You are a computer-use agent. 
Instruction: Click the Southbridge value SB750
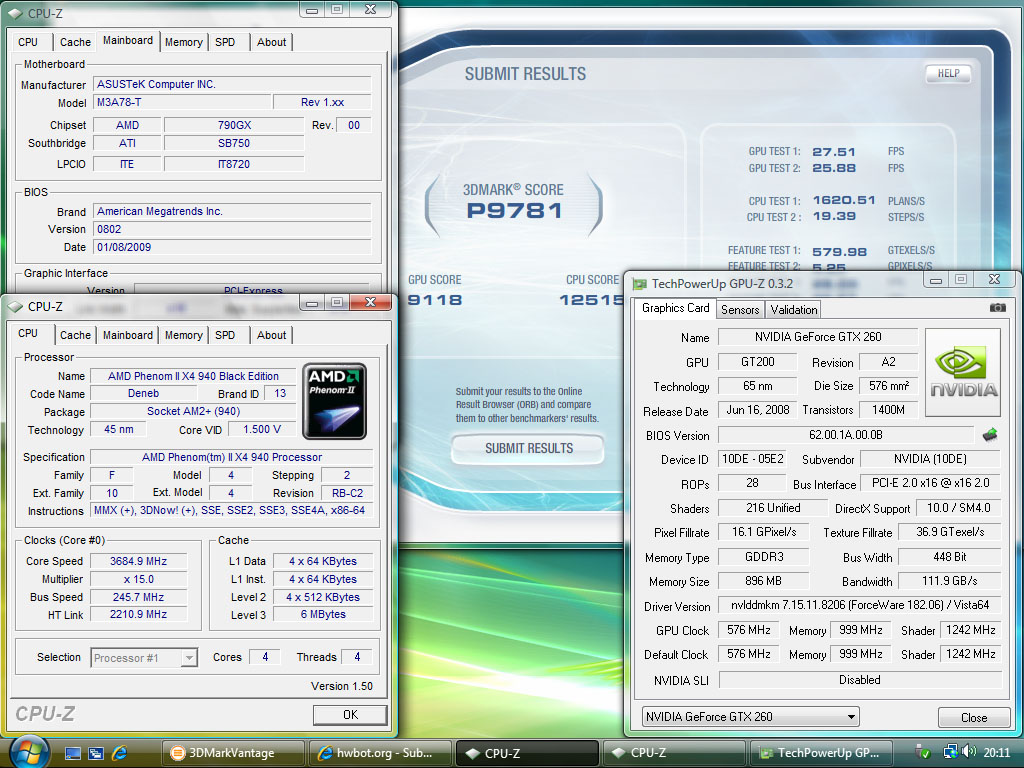(234, 143)
